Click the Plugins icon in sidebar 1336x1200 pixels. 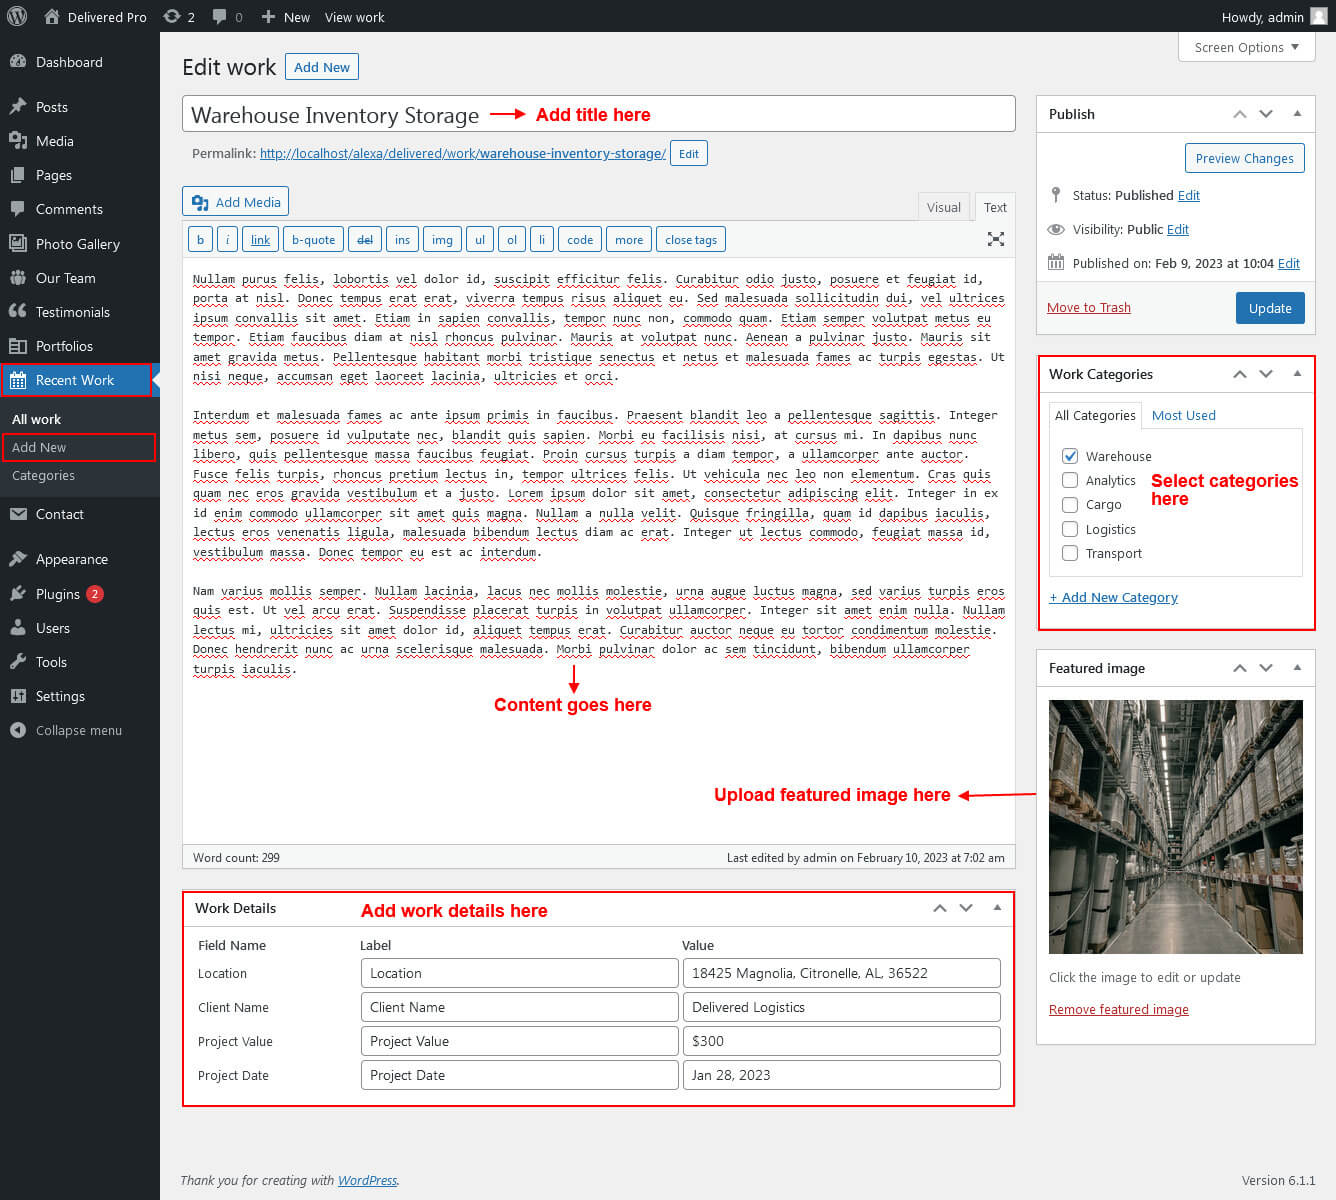coord(18,594)
